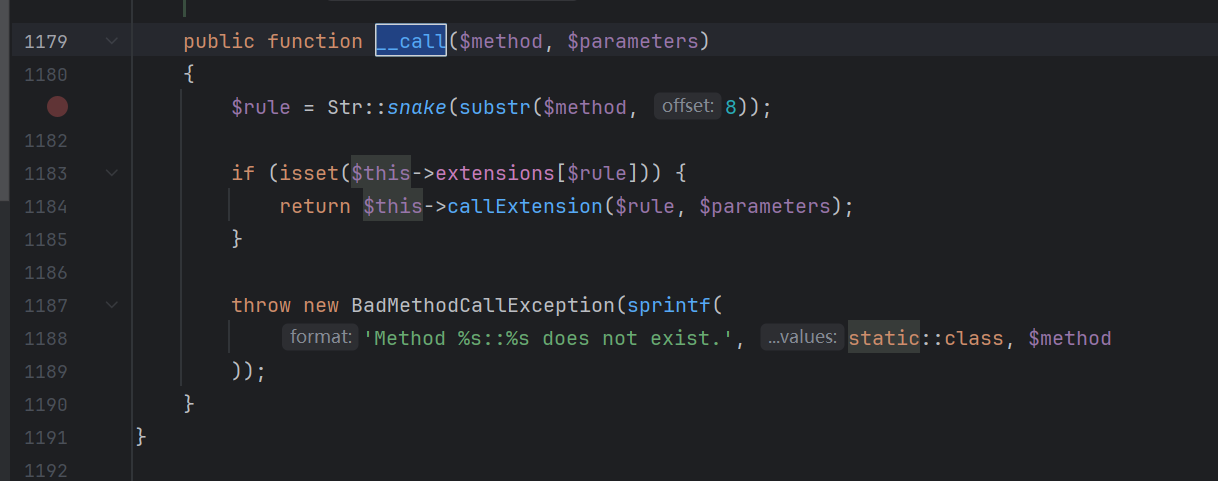Click the highlighted static keyword
This screenshot has height=481, width=1218.
[883, 338]
